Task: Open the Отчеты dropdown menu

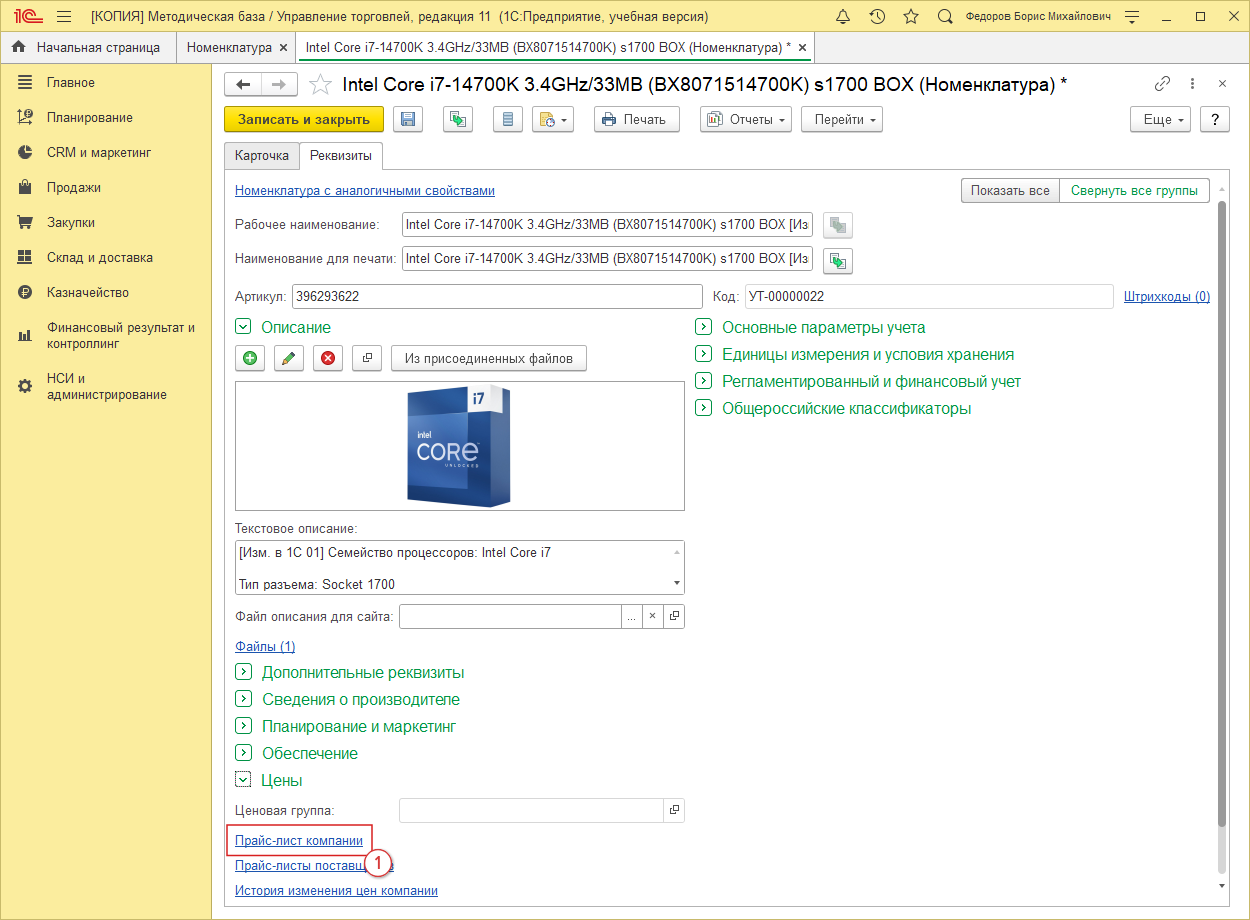Action: [x=746, y=119]
